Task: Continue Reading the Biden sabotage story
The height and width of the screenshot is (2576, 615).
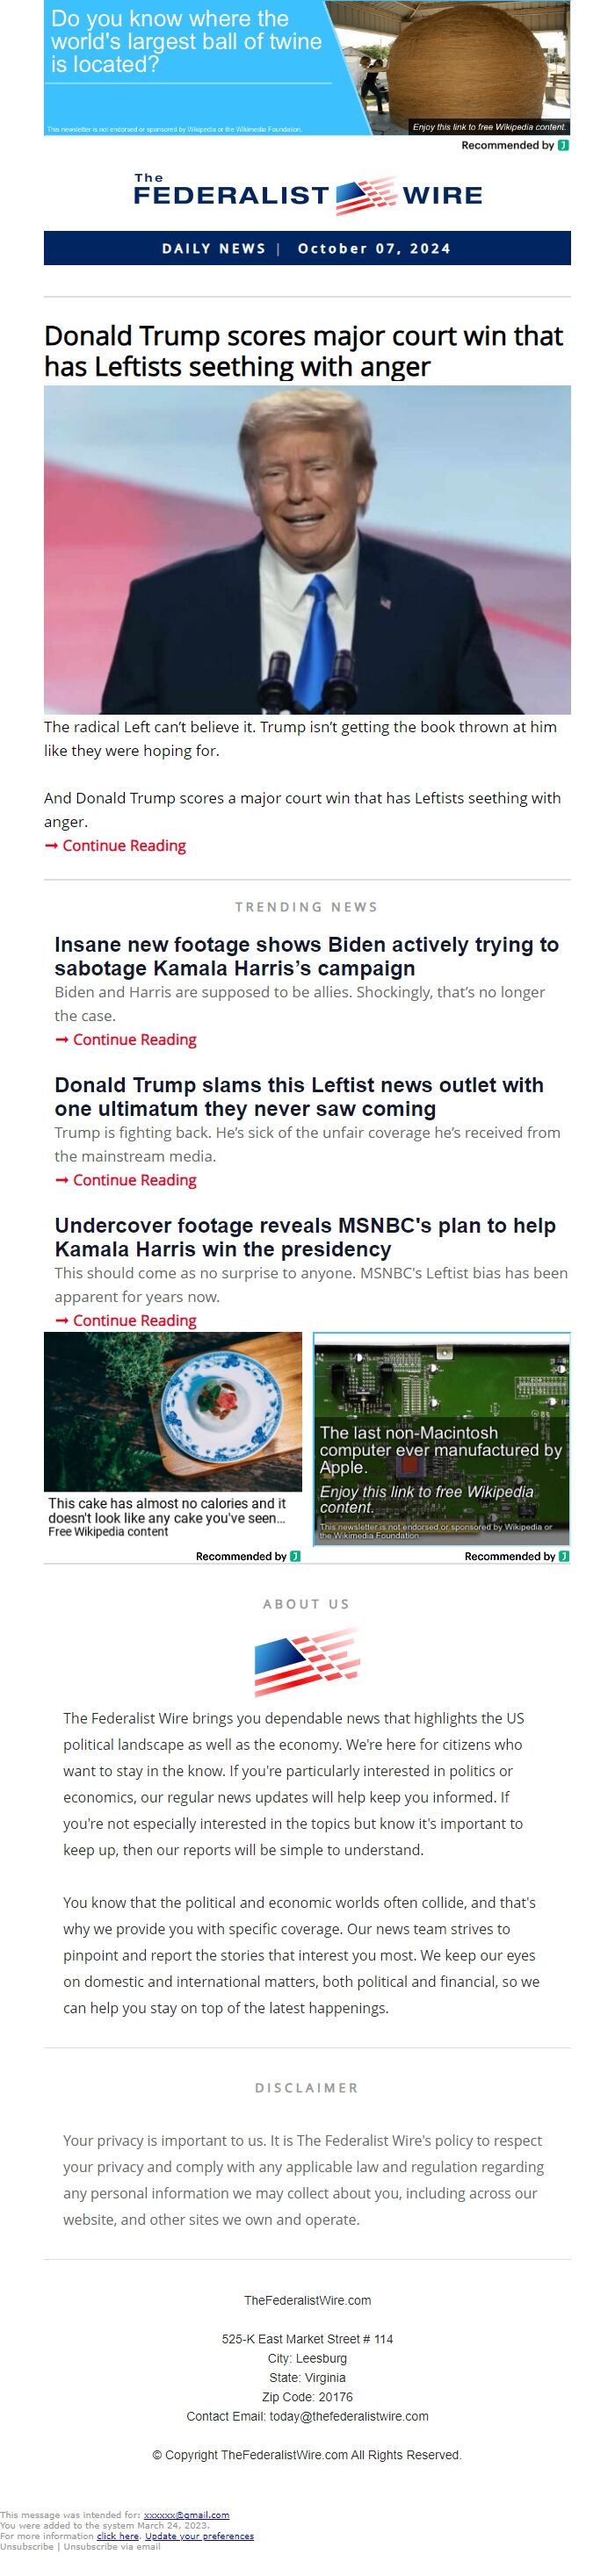Action: pyautogui.click(x=126, y=1039)
